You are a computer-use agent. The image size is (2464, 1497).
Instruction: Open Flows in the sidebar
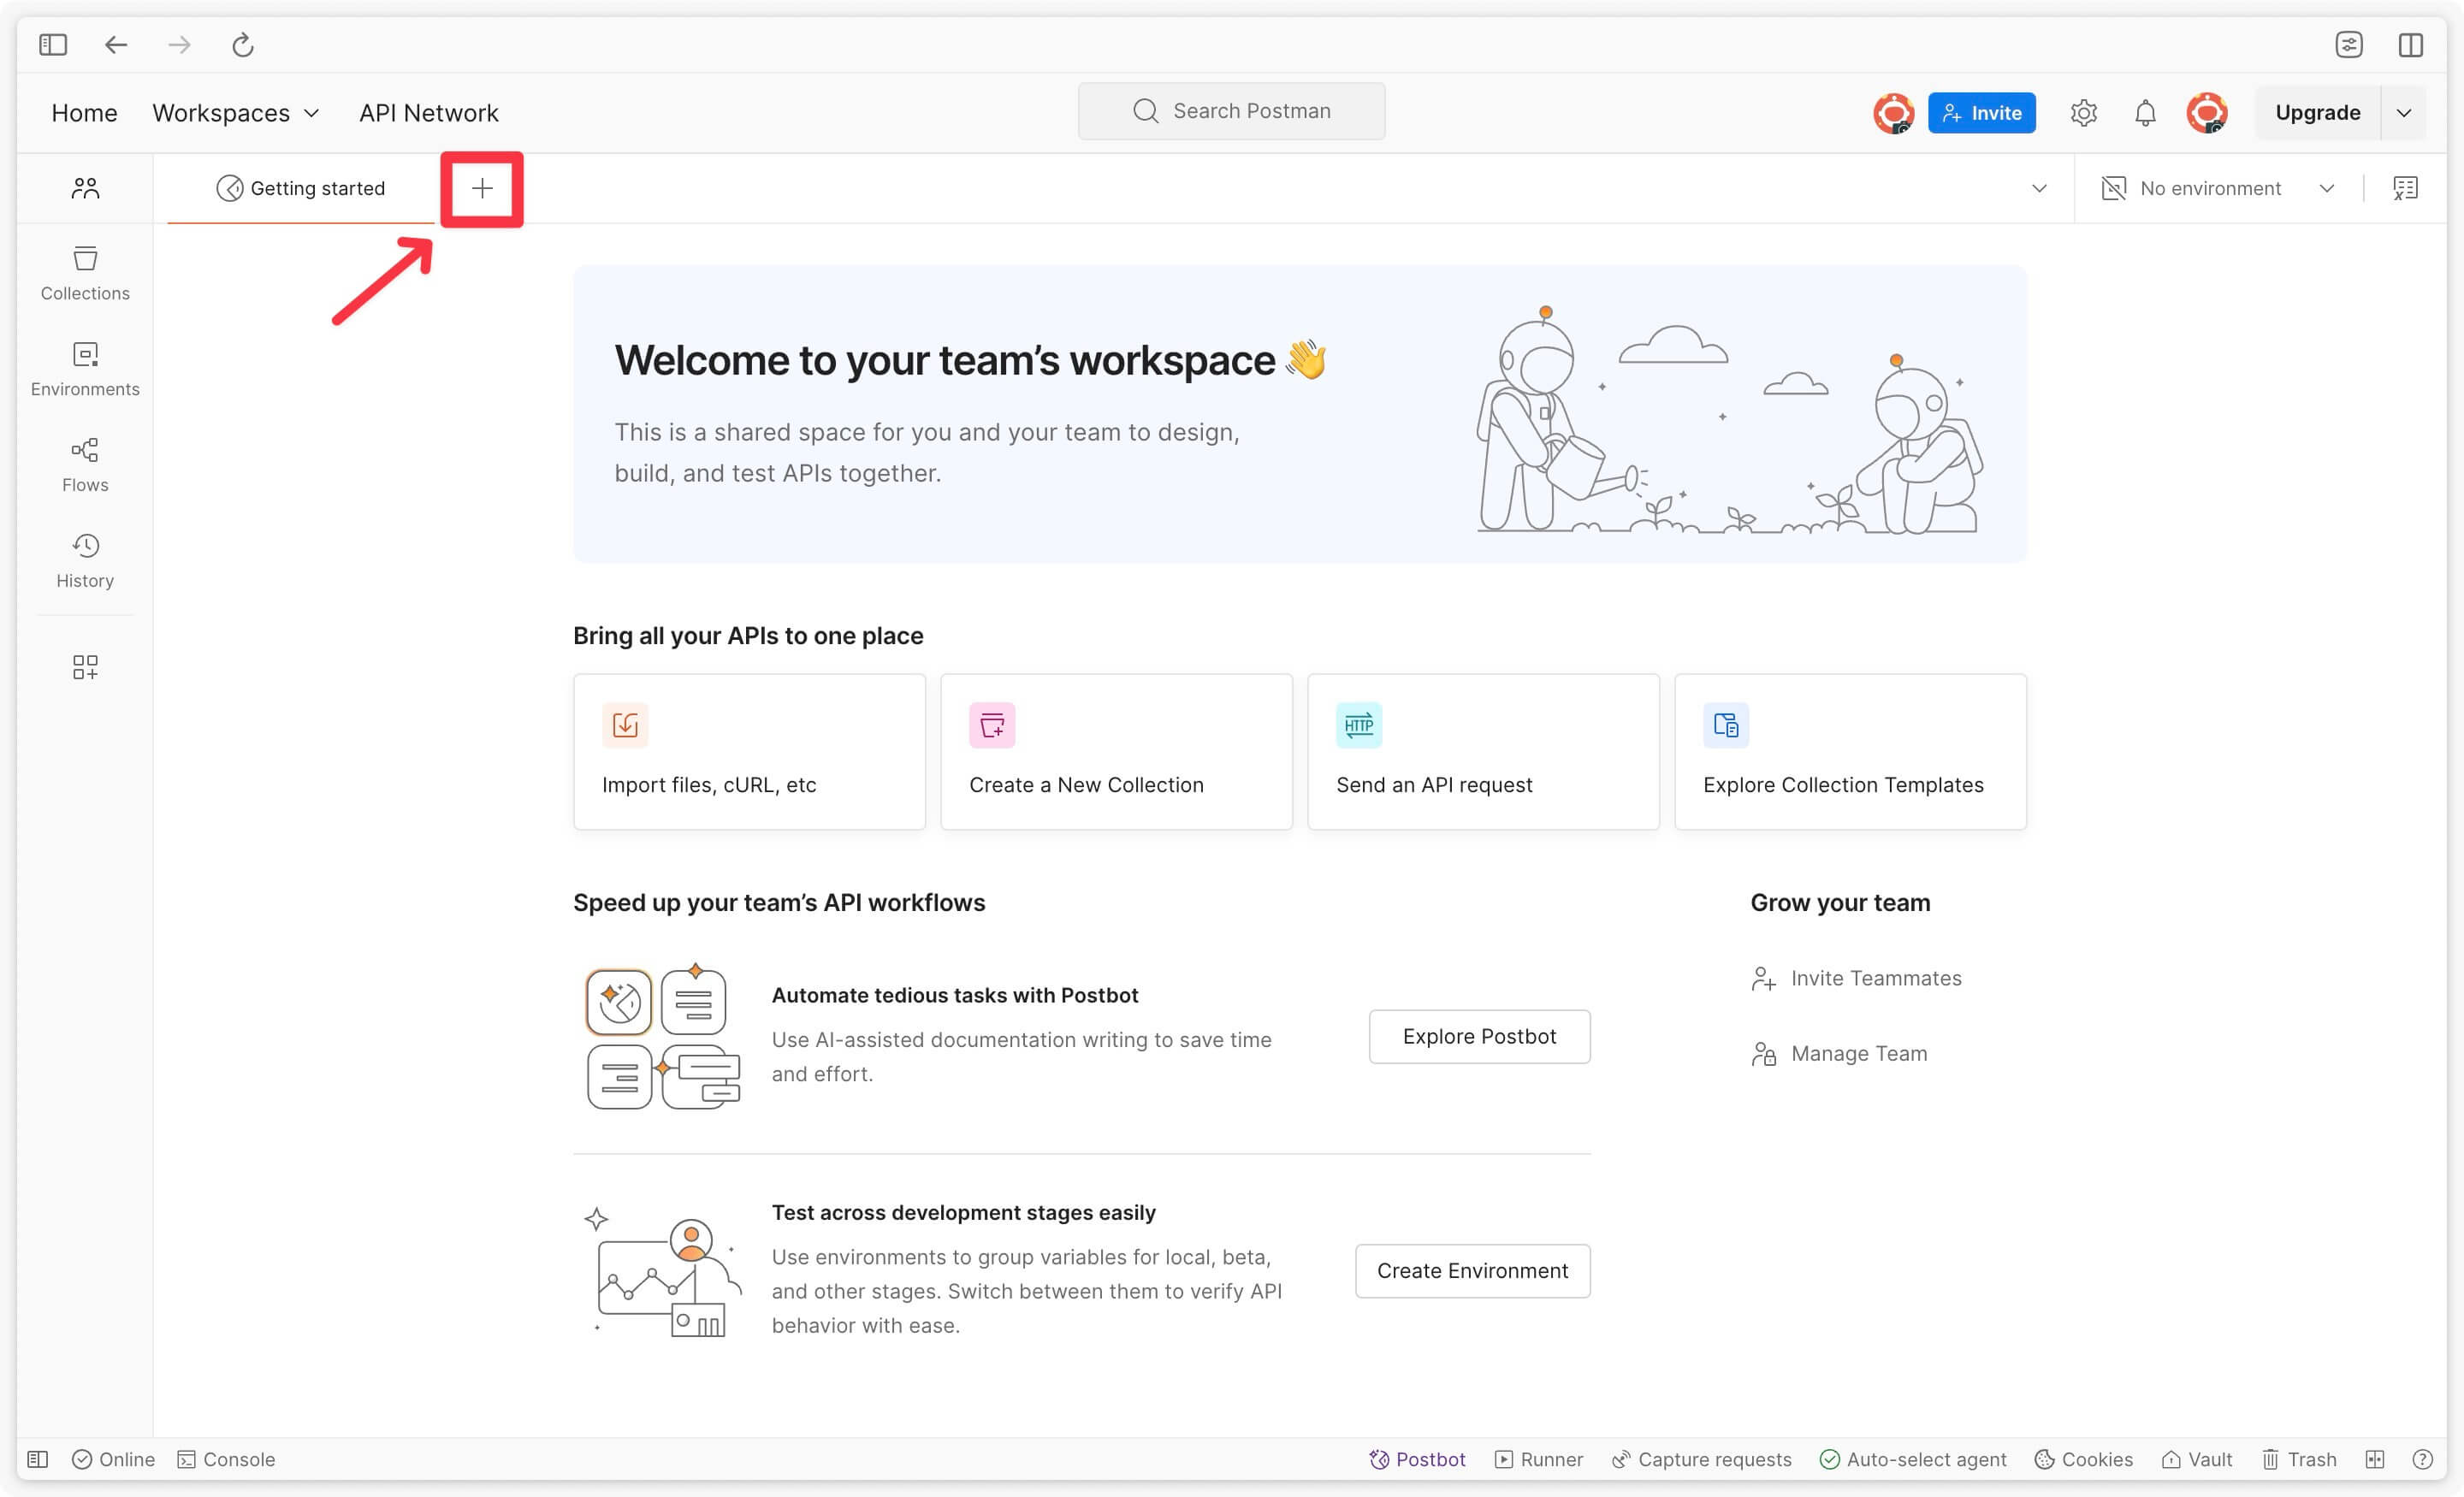coord(85,465)
